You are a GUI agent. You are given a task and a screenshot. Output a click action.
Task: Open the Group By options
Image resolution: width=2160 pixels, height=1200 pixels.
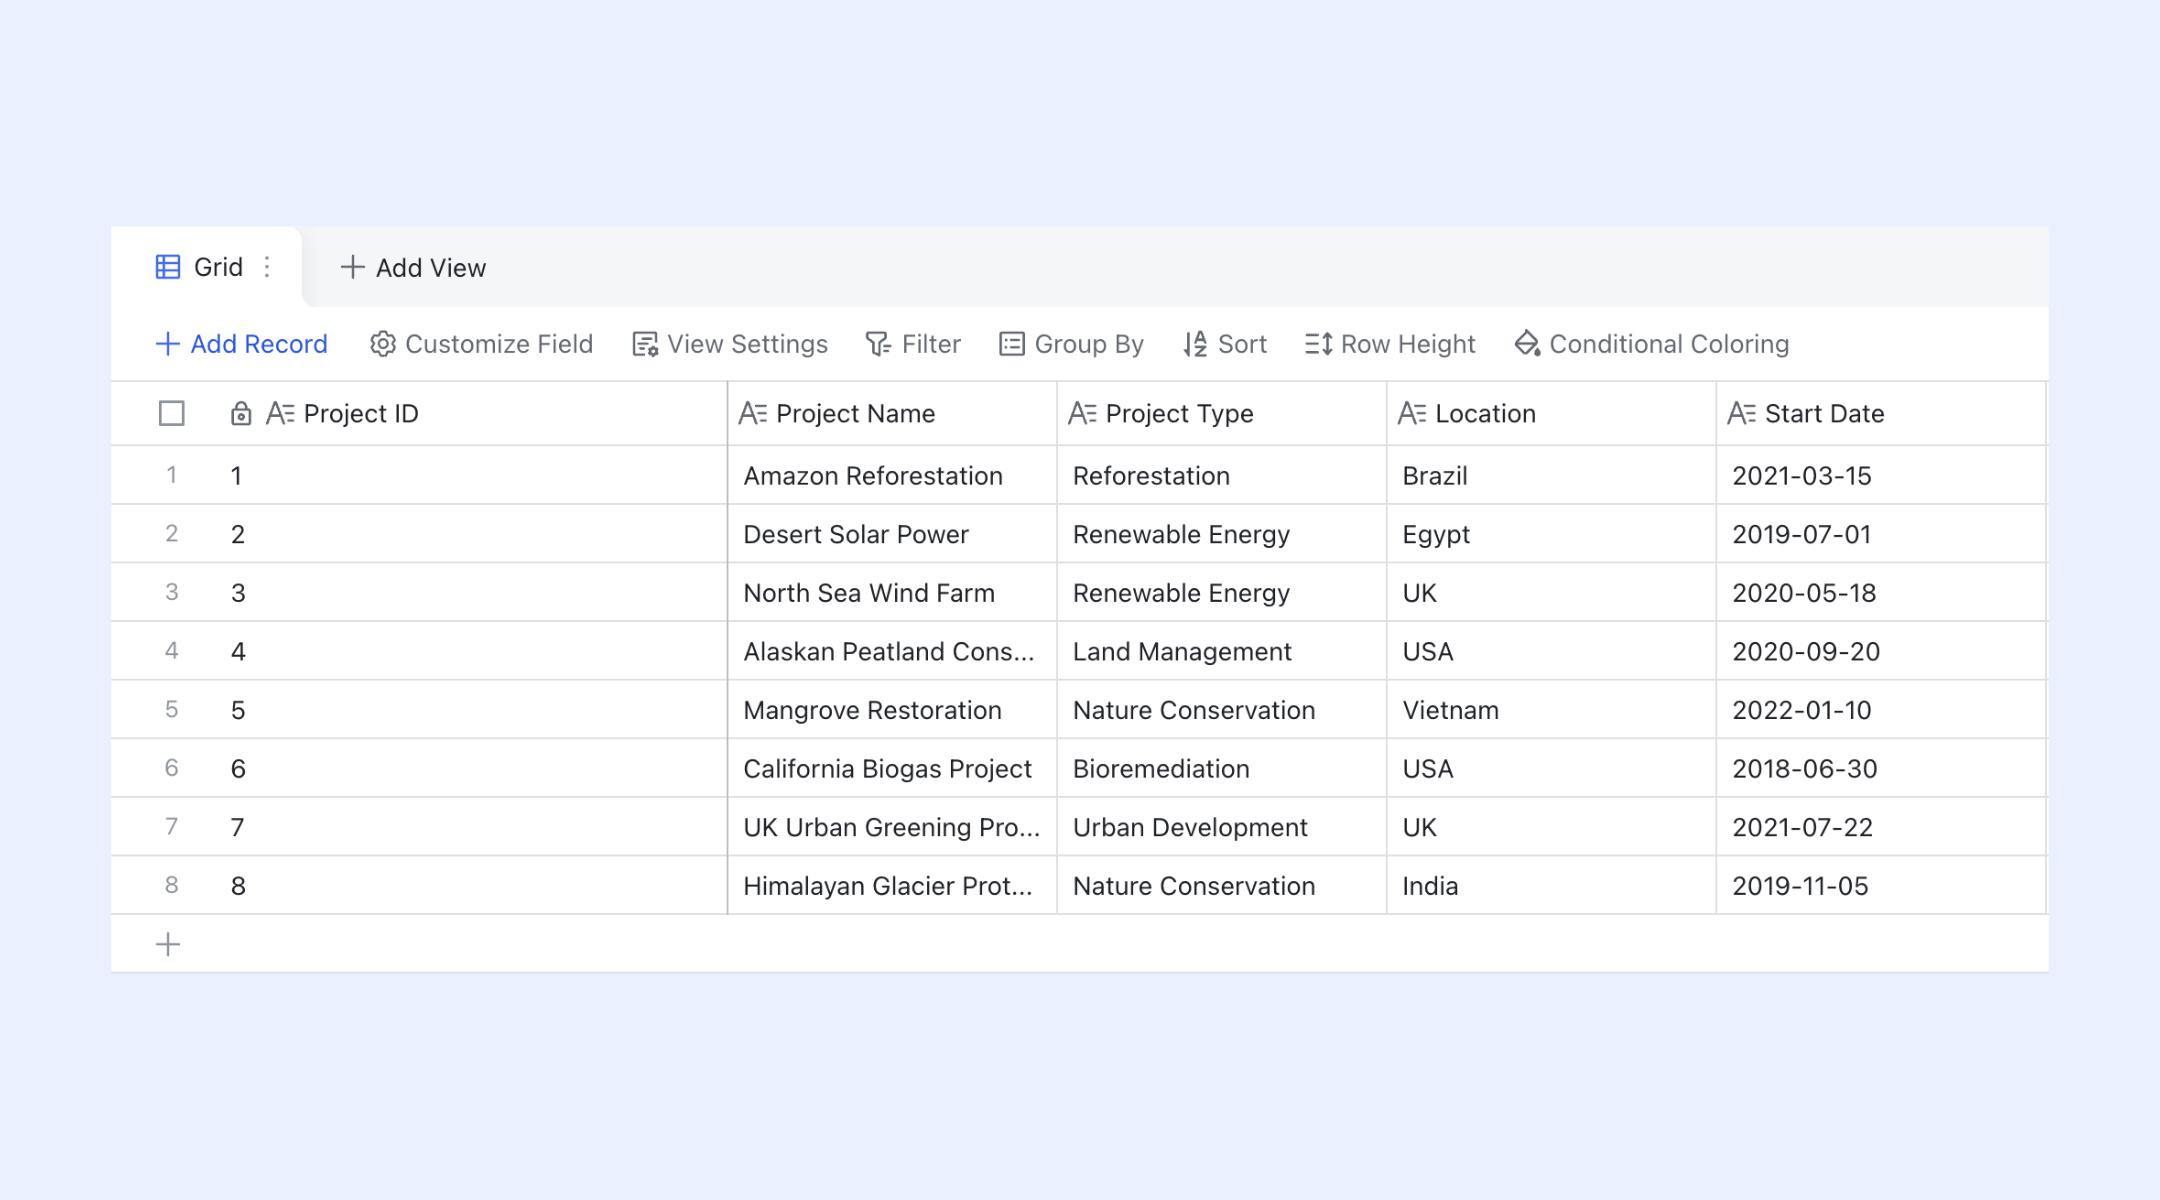[1071, 344]
